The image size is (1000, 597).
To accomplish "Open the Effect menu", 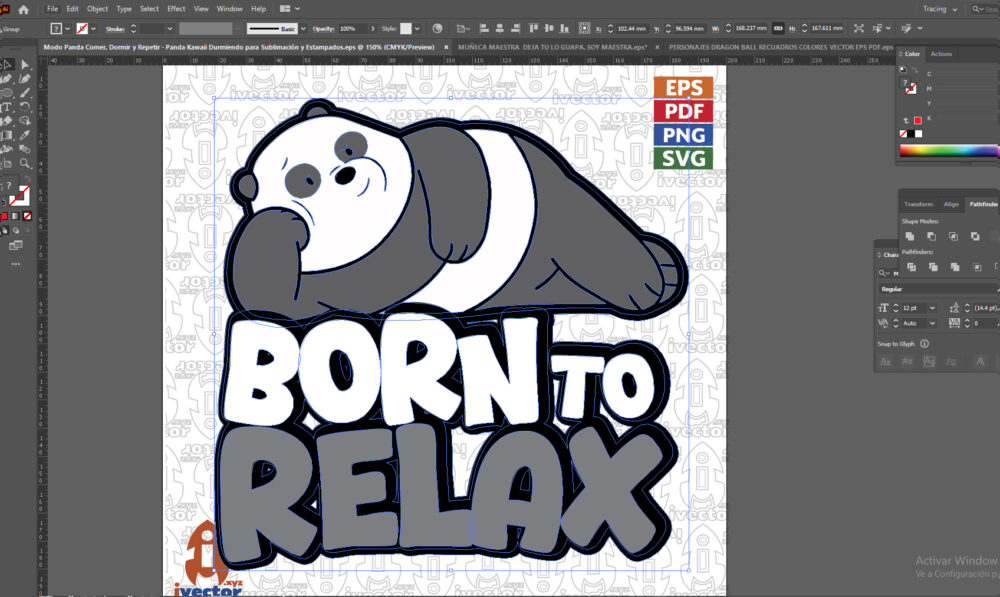I will click(176, 9).
